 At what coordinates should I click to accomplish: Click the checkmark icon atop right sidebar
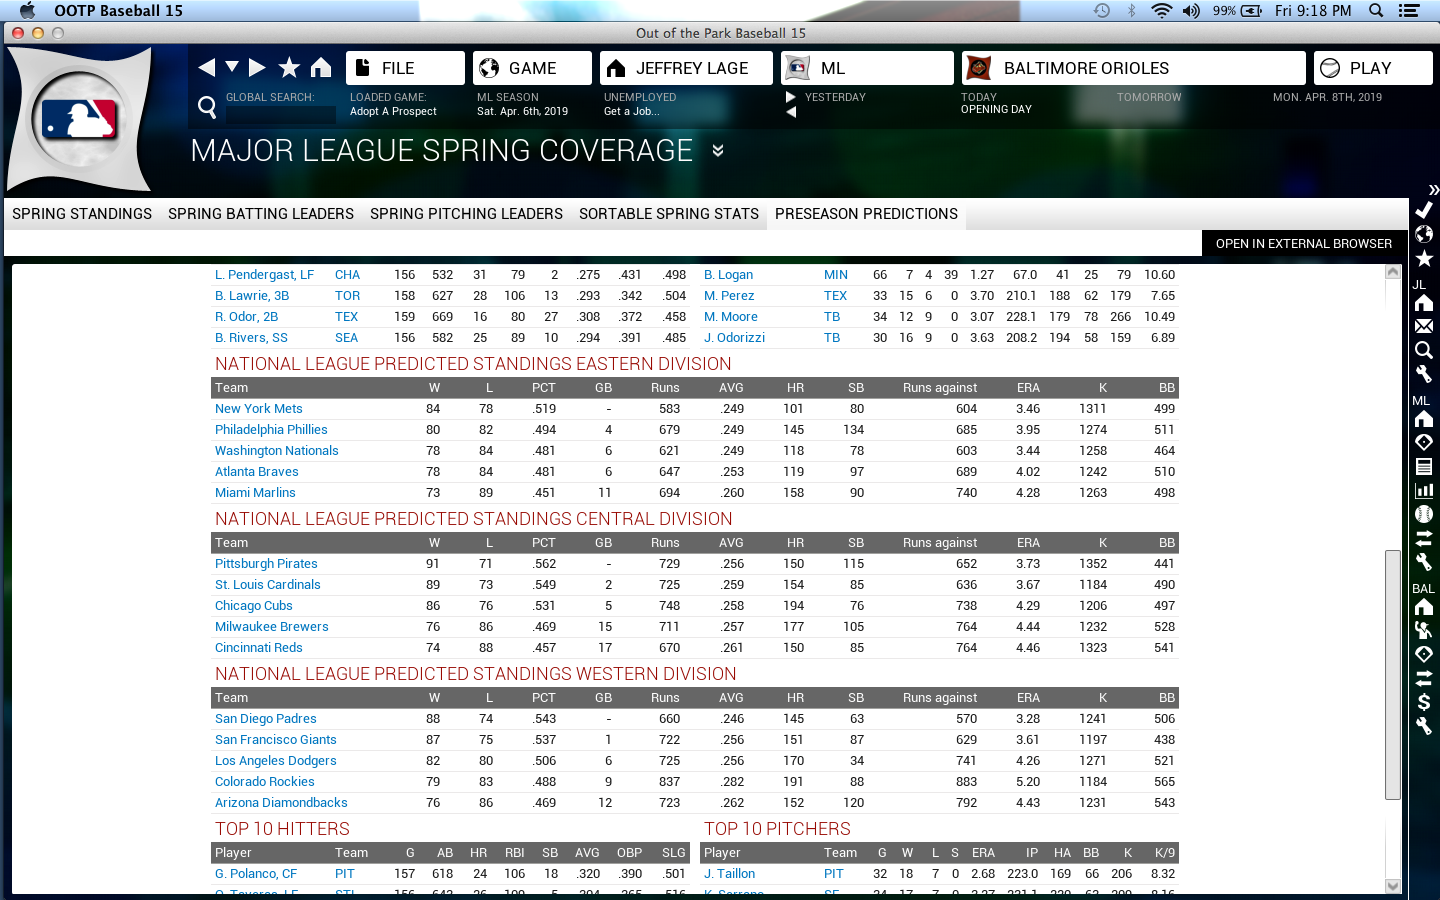click(1424, 210)
